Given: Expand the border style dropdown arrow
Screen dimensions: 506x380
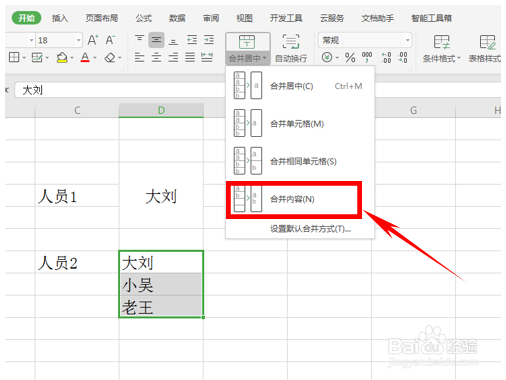Looking at the screenshot, I should coord(47,58).
